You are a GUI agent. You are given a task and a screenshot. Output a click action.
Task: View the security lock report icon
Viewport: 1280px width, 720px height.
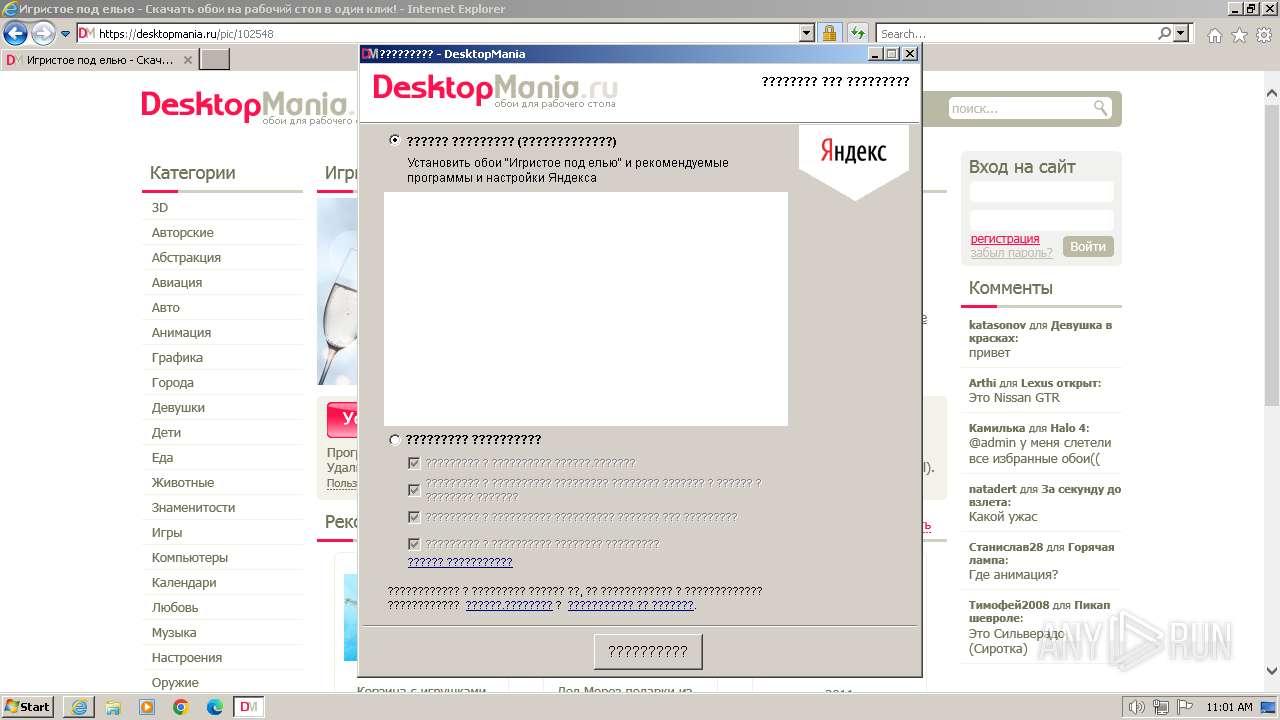[x=829, y=33]
